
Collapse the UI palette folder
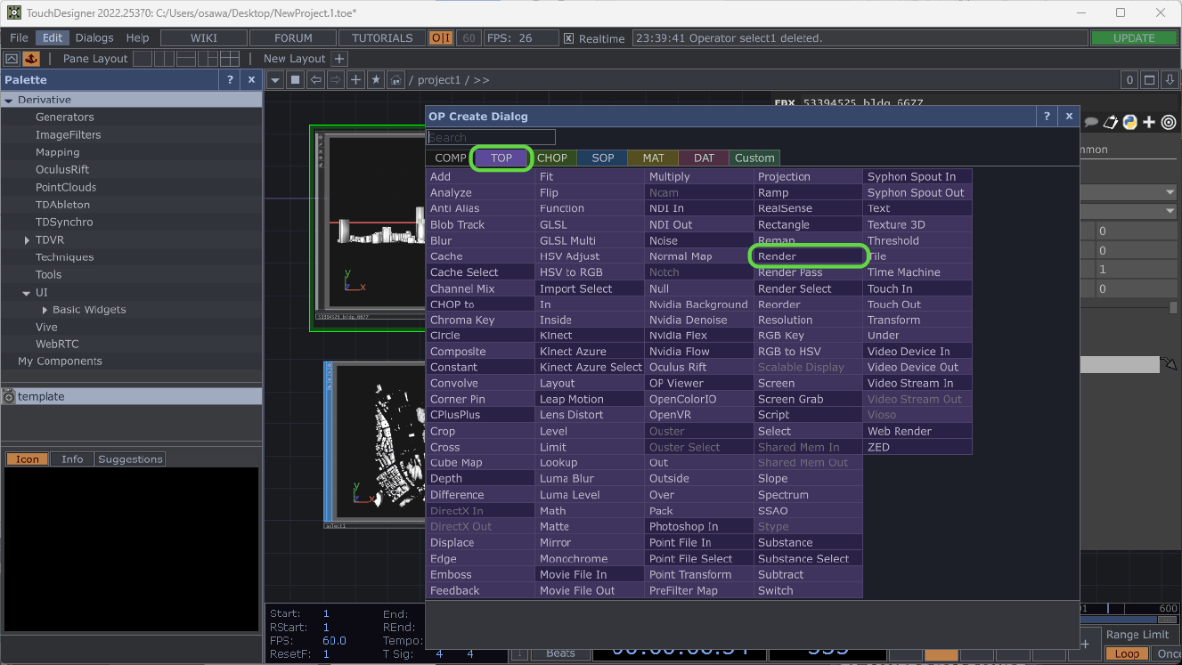[x=26, y=293]
